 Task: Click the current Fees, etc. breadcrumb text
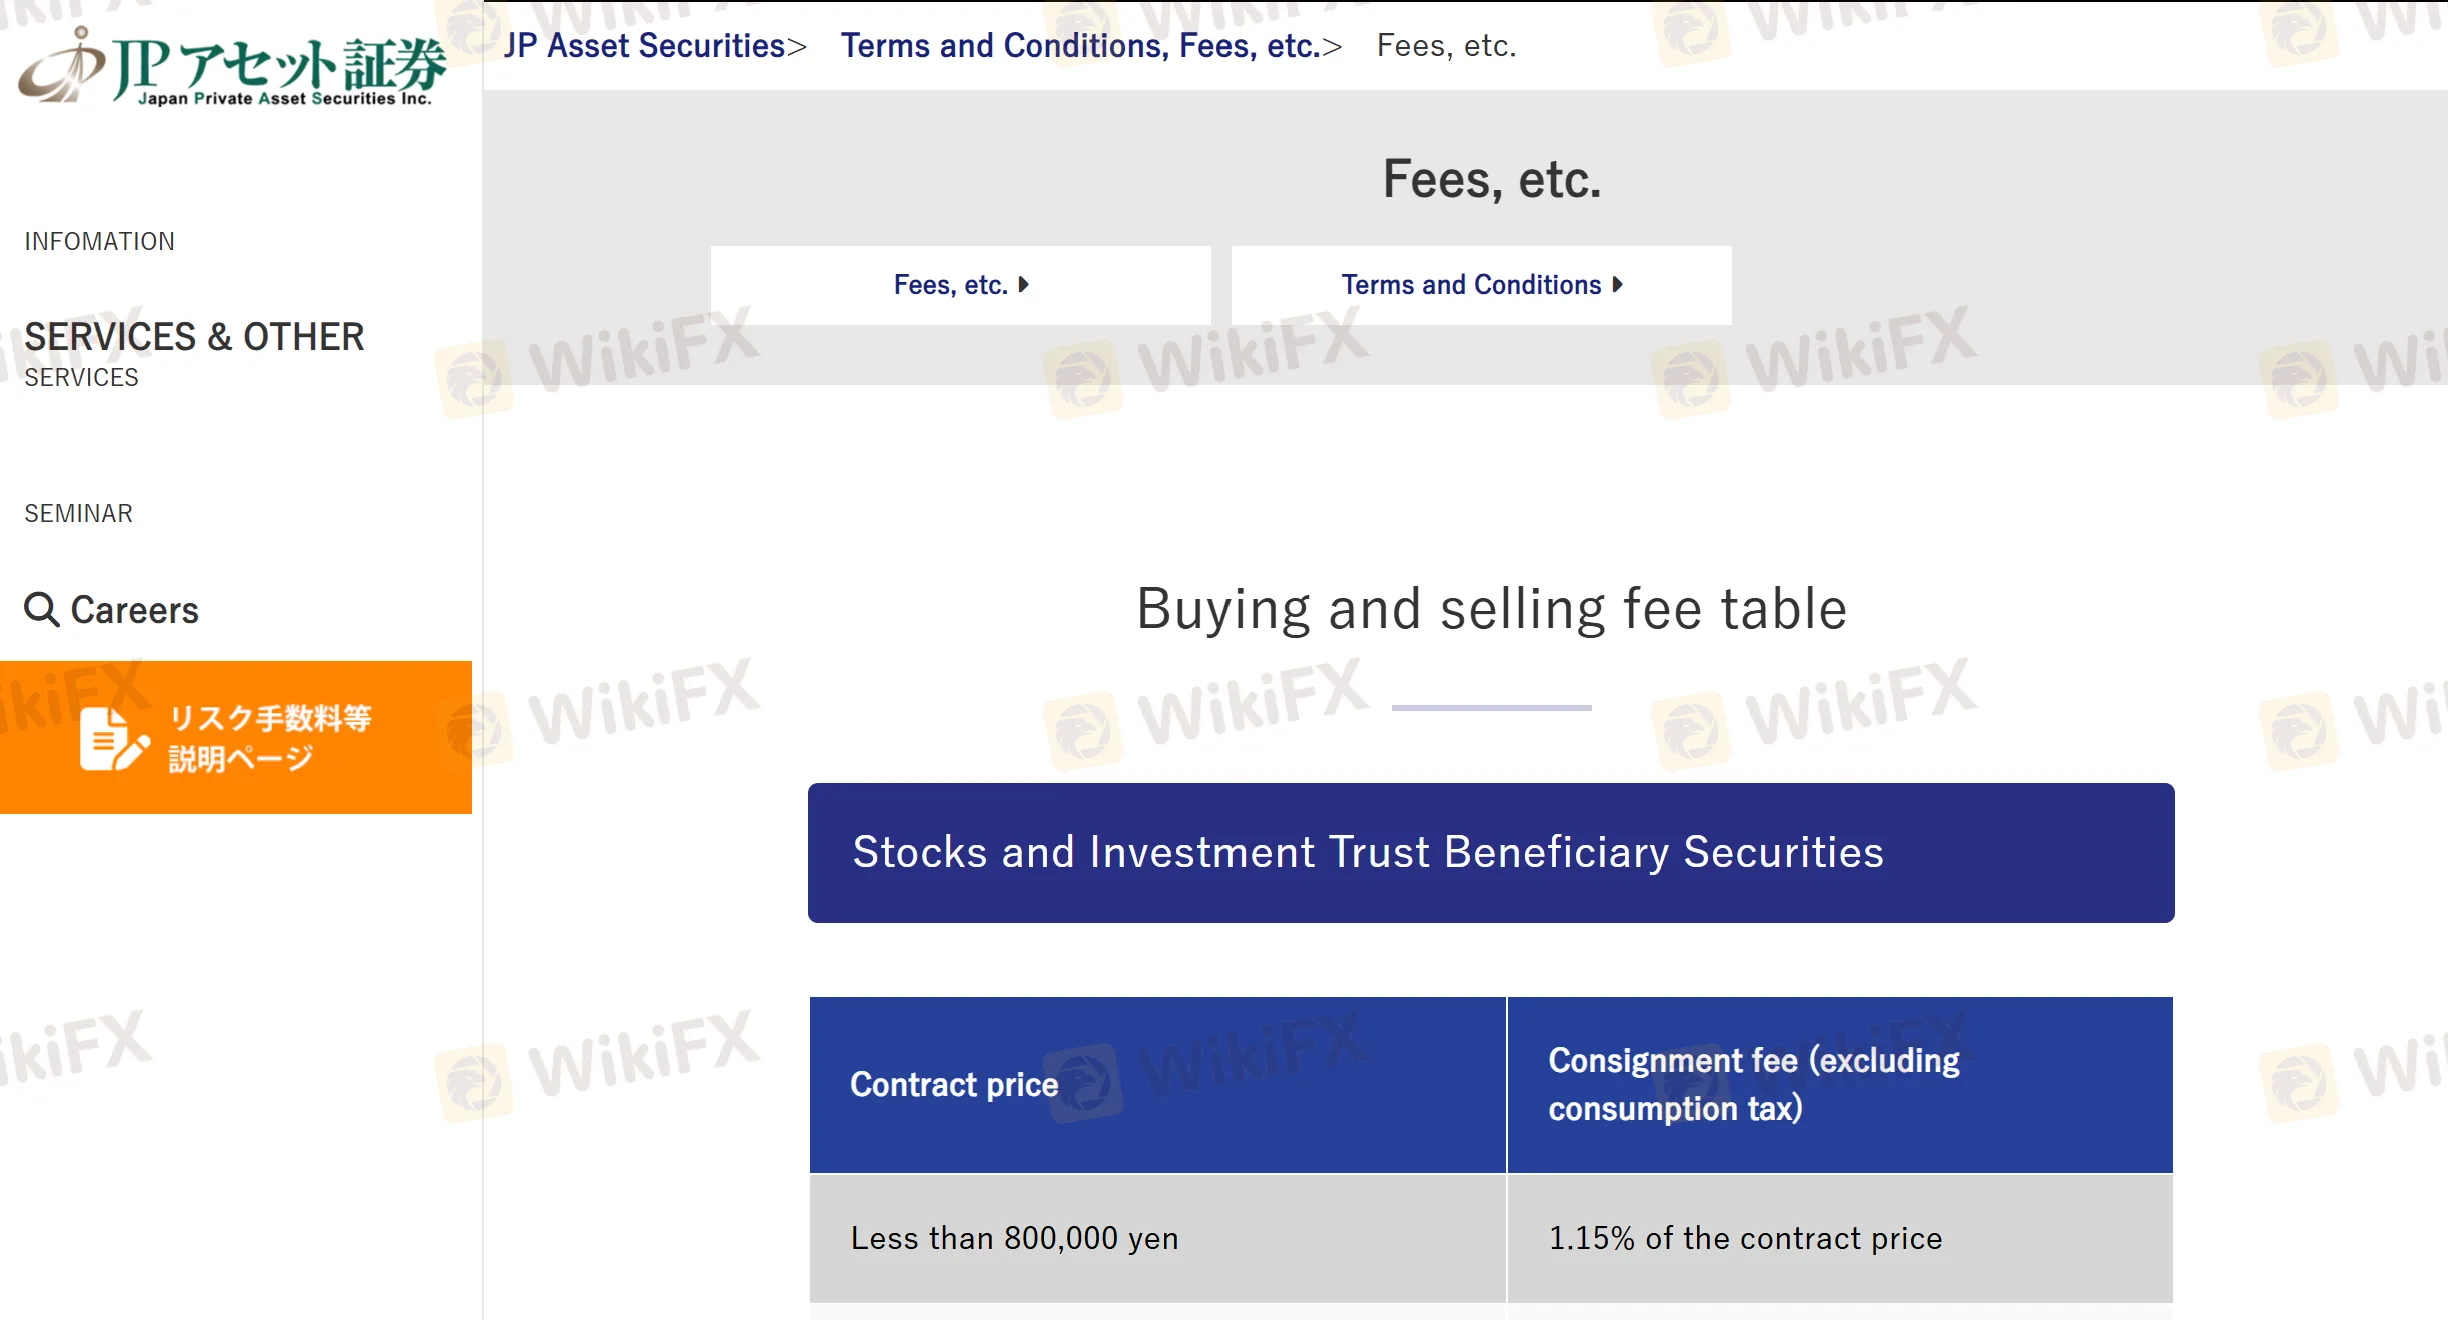[1446, 46]
